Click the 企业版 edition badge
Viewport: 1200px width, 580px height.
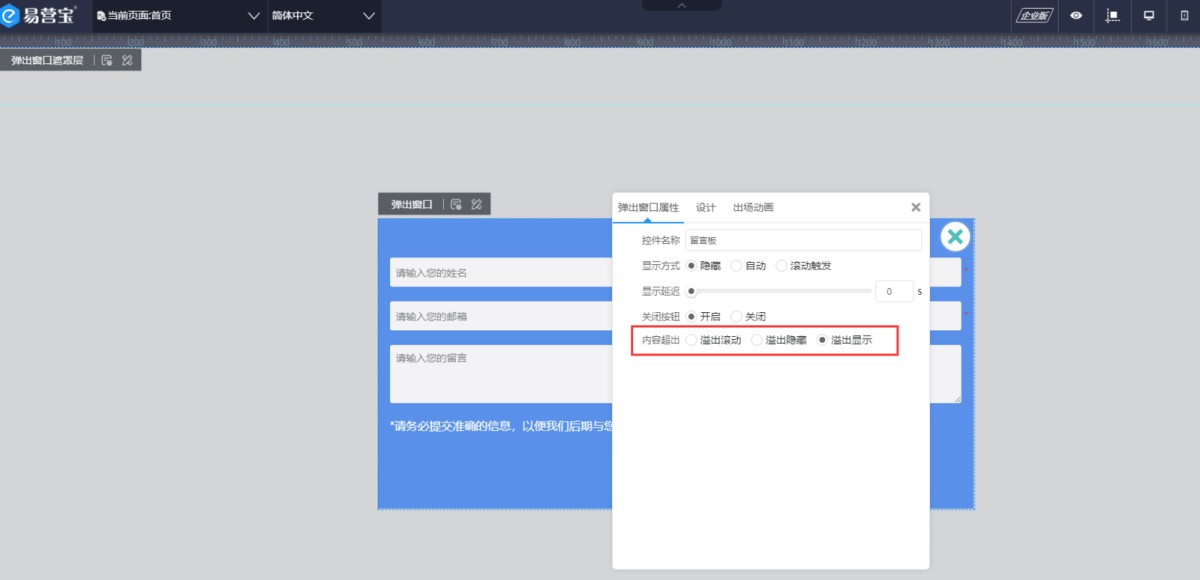coord(1033,16)
